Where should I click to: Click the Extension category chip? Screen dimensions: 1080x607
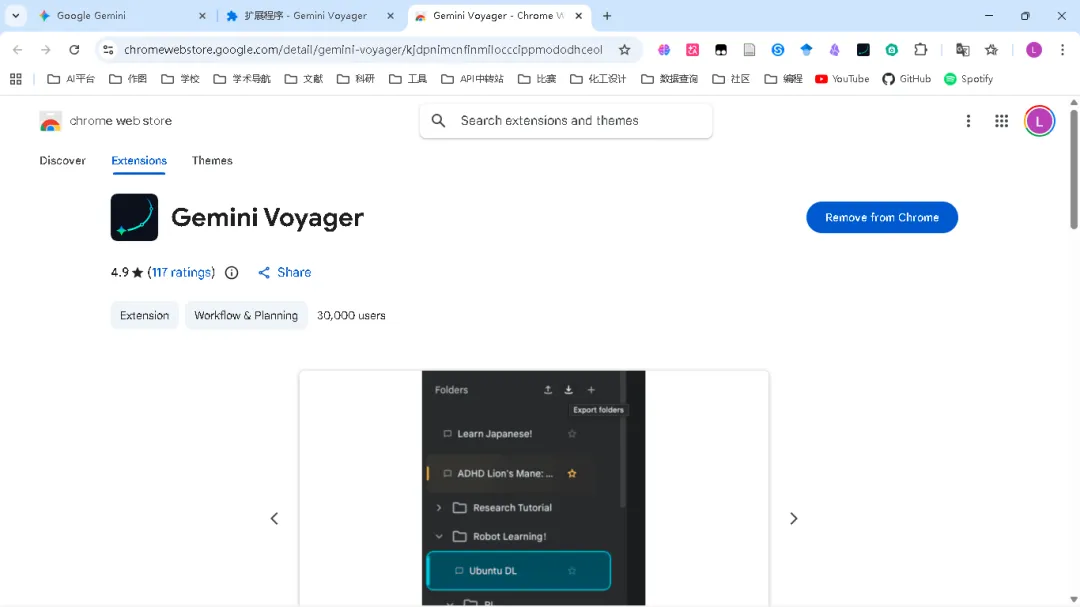tap(145, 316)
